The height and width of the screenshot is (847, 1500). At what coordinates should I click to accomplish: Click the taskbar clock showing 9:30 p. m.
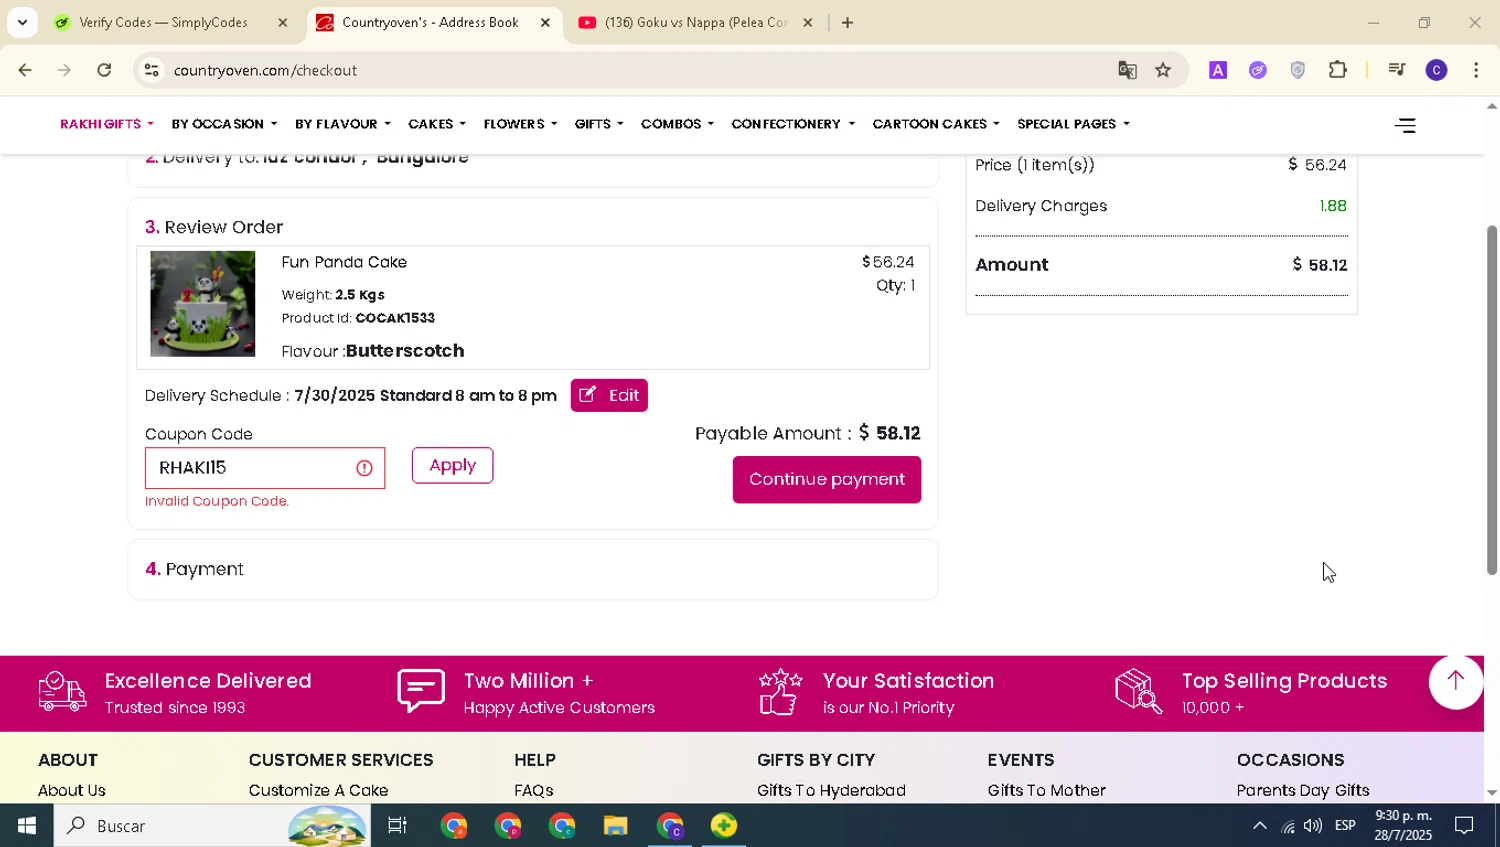coord(1403,826)
